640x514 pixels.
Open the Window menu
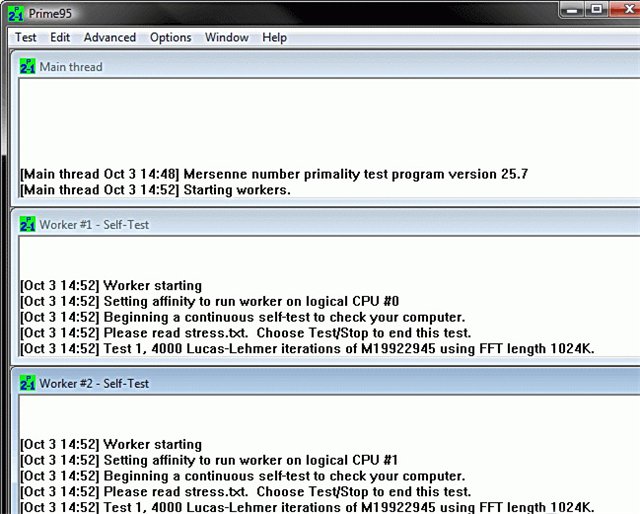pyautogui.click(x=227, y=38)
